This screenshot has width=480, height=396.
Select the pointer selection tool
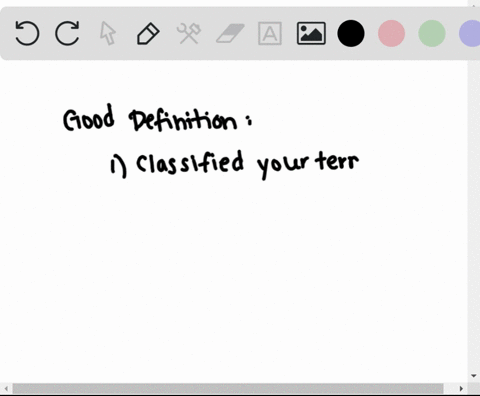pyautogui.click(x=108, y=33)
